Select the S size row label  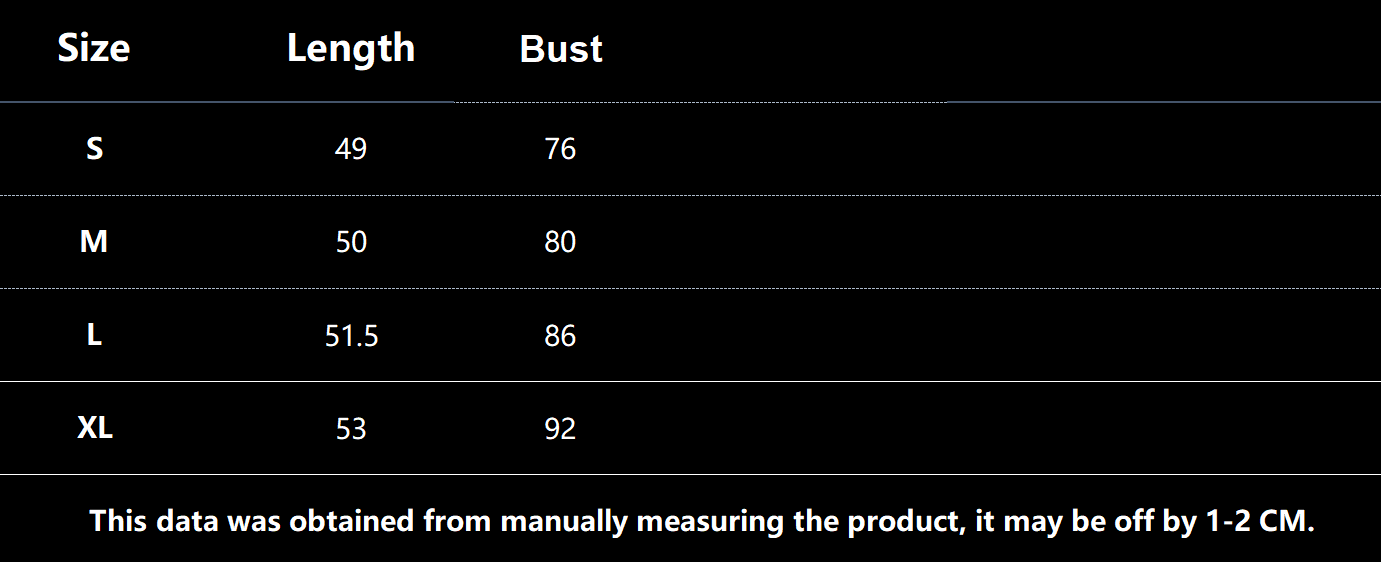[94, 149]
